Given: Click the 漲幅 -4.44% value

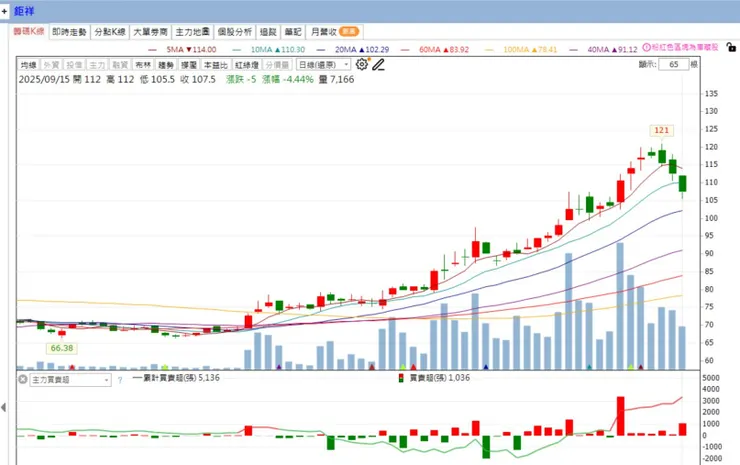Looking at the screenshot, I should (288, 79).
